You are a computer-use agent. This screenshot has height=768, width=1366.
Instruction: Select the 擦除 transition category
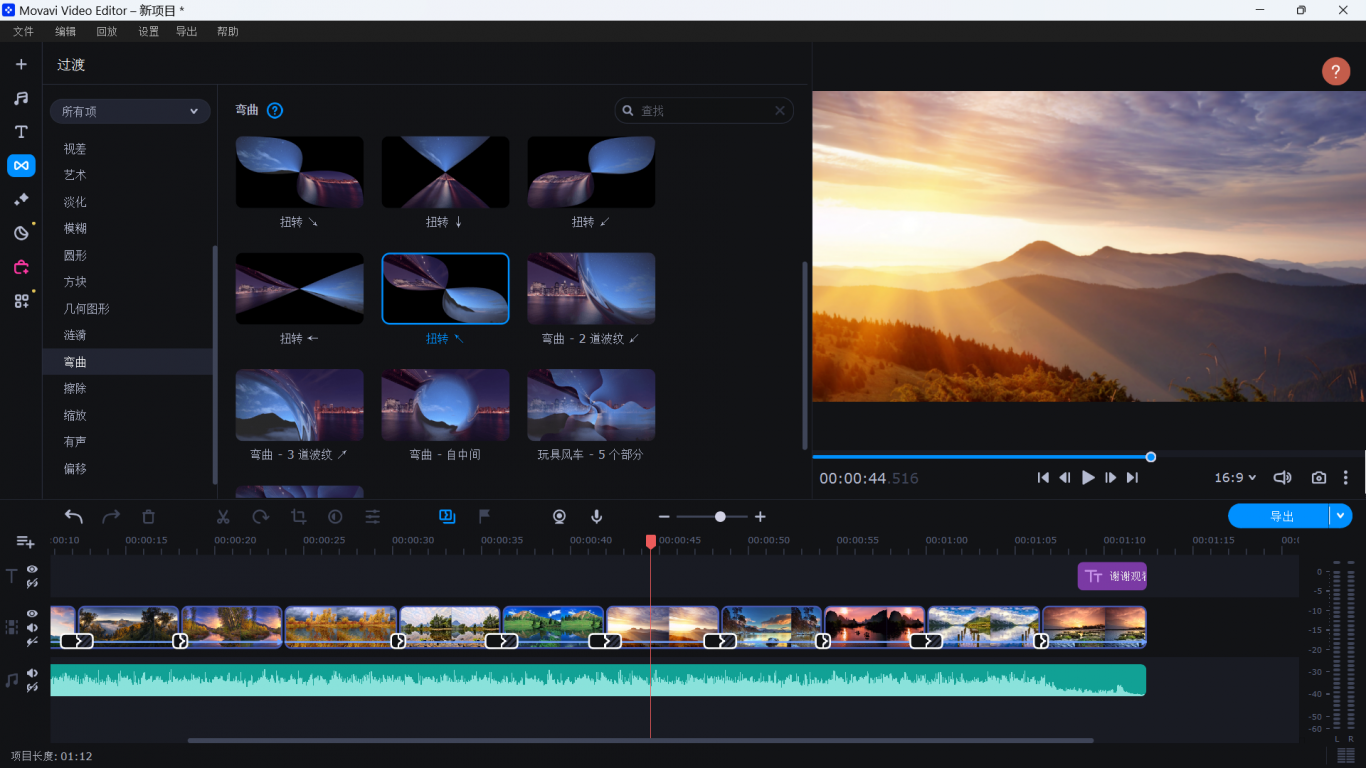point(75,388)
